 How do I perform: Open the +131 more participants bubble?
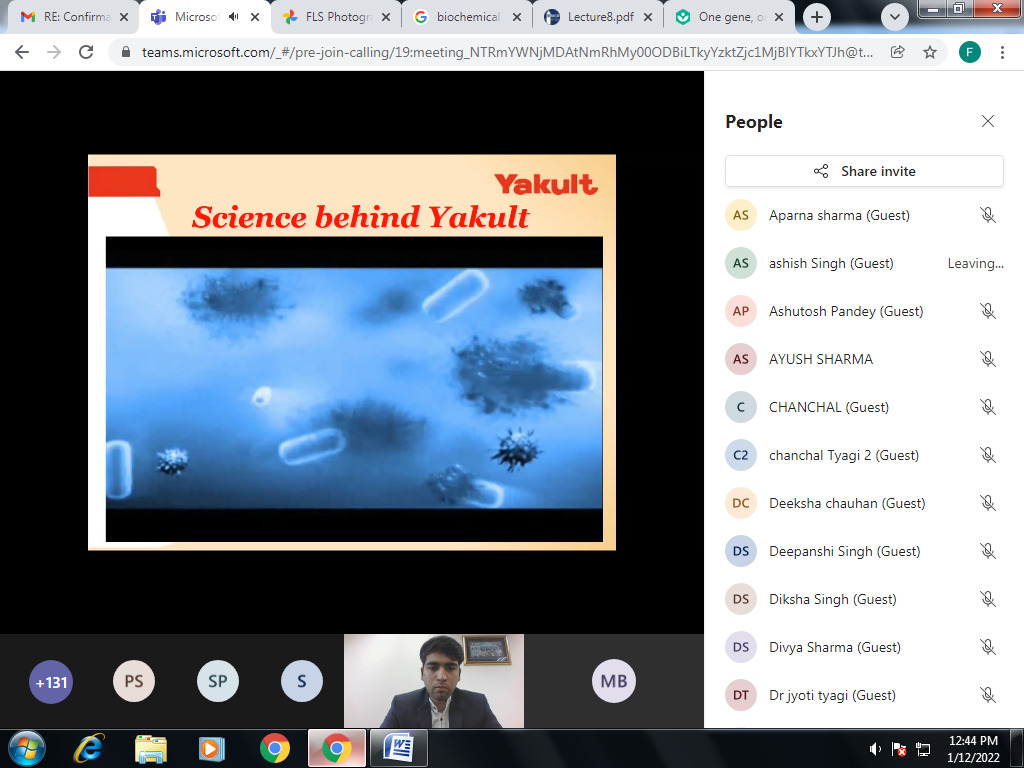(51, 682)
